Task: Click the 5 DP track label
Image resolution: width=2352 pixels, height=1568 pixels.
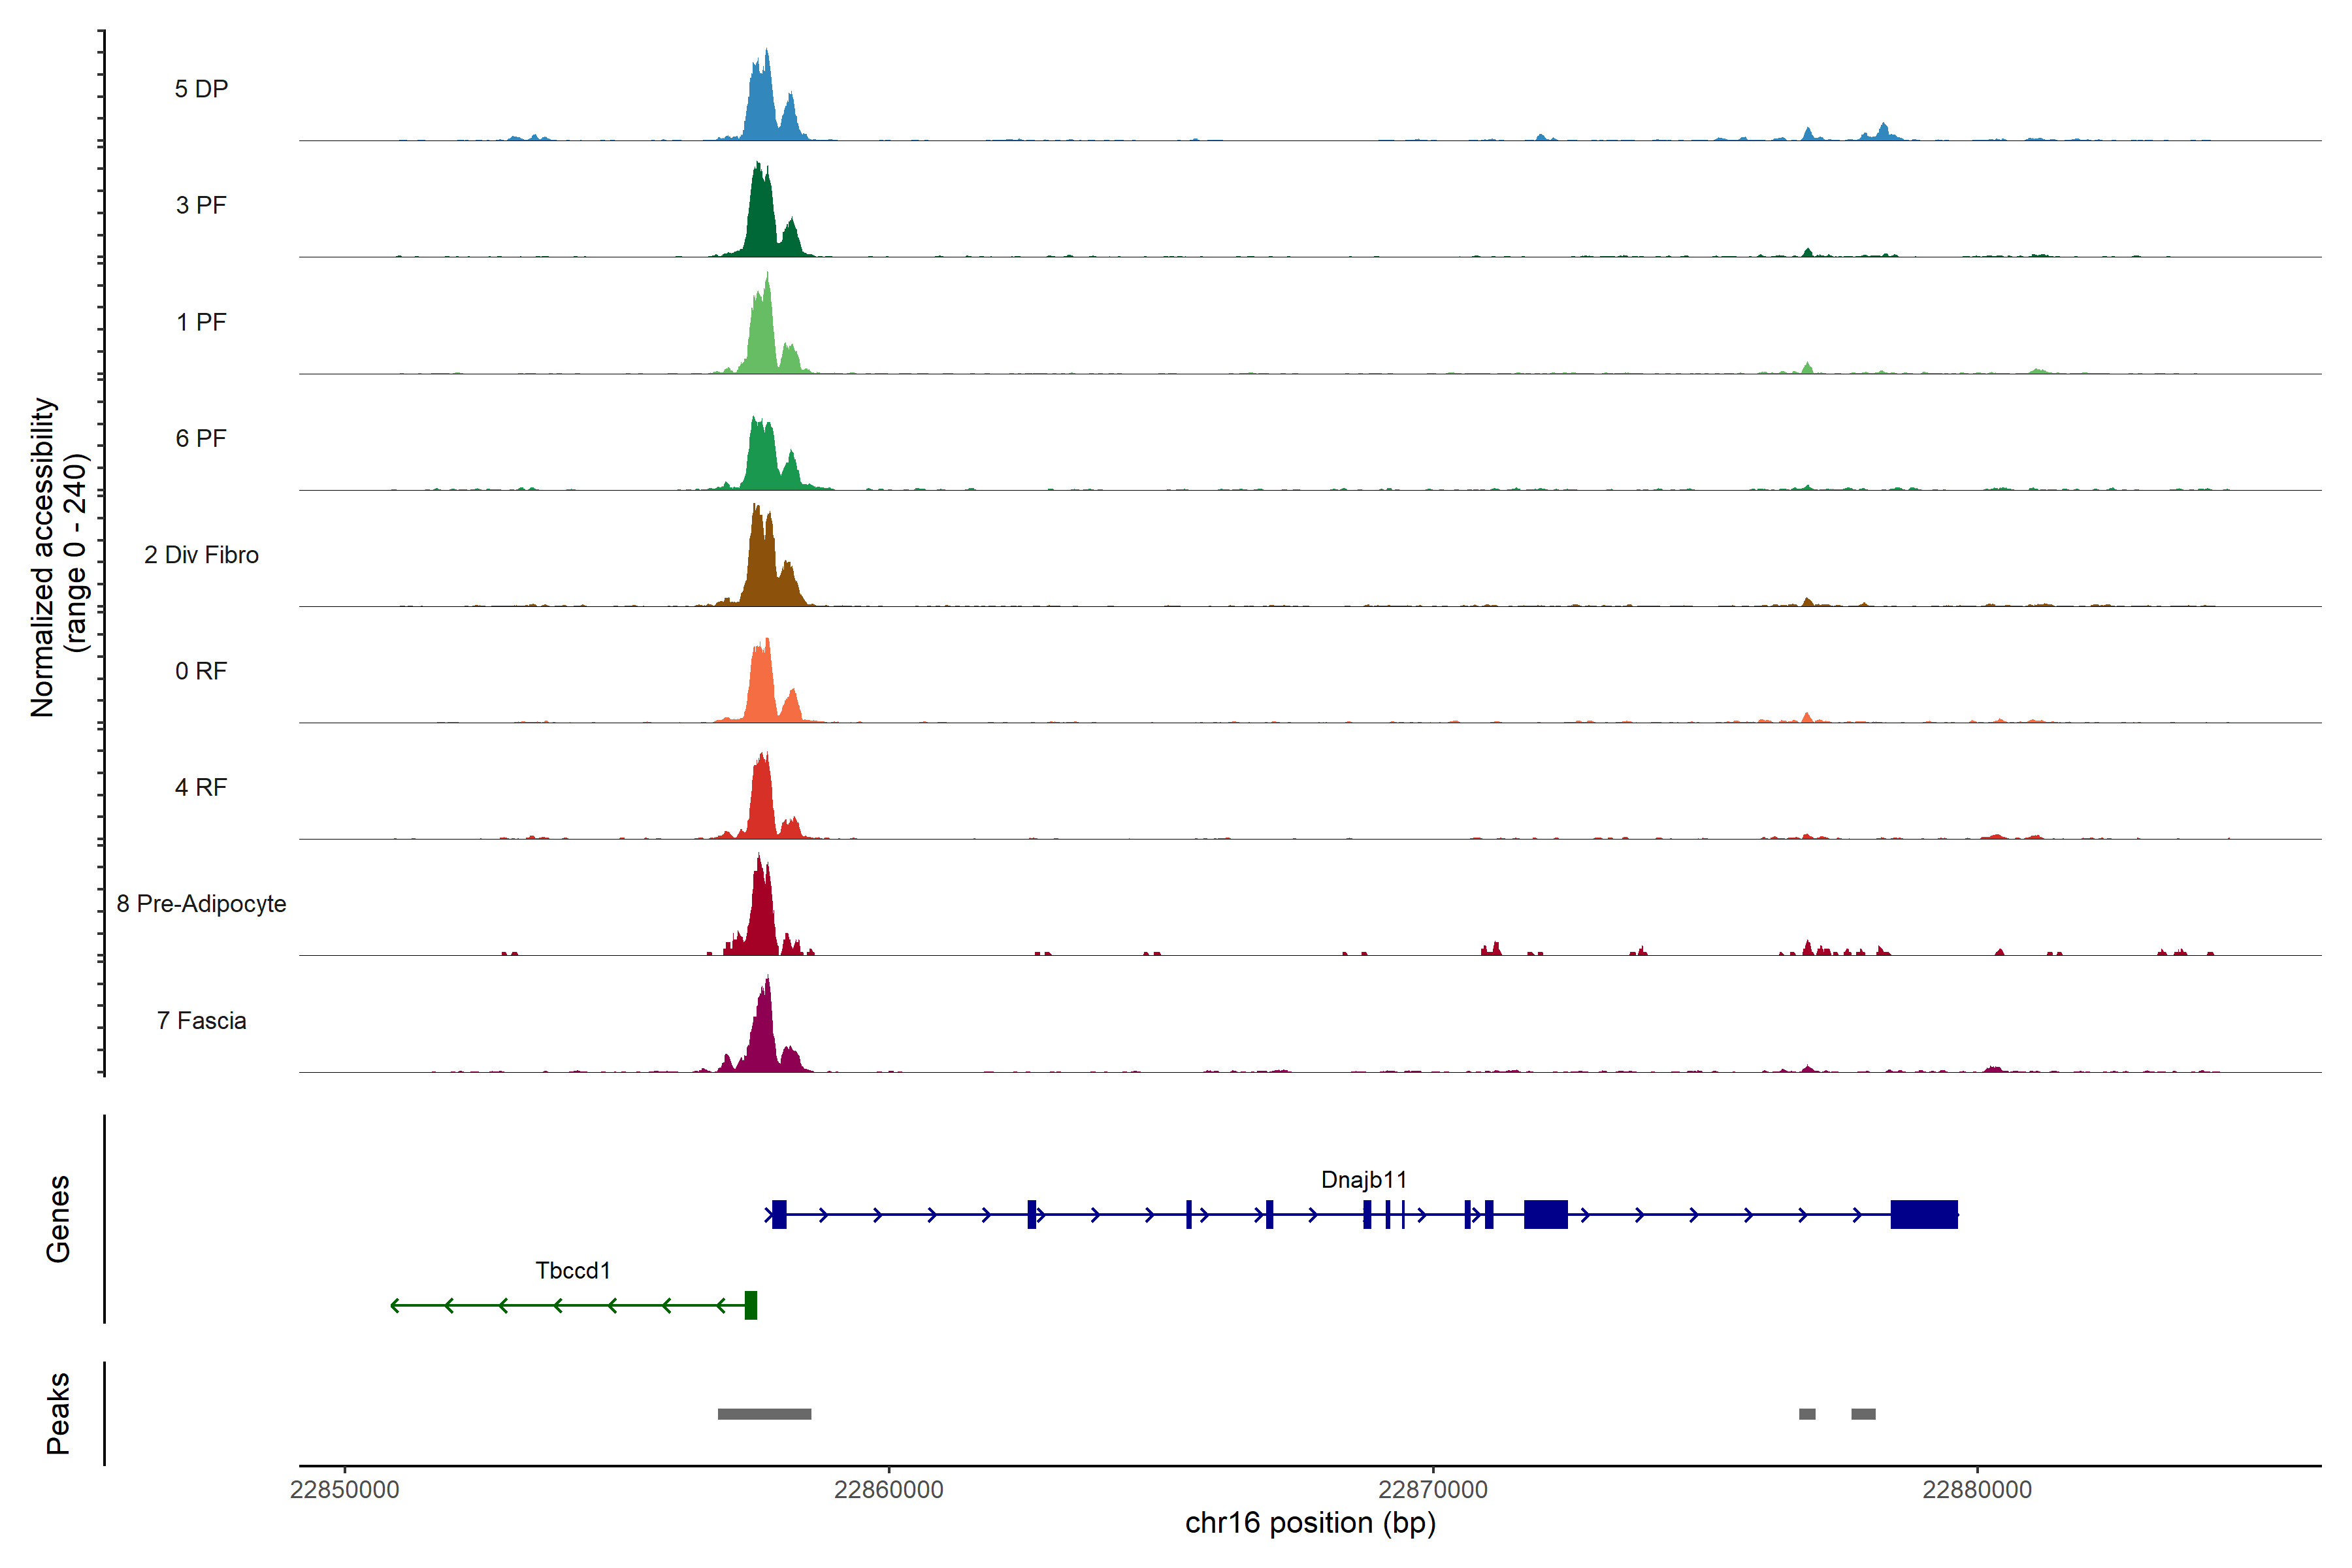Action: pyautogui.click(x=201, y=89)
